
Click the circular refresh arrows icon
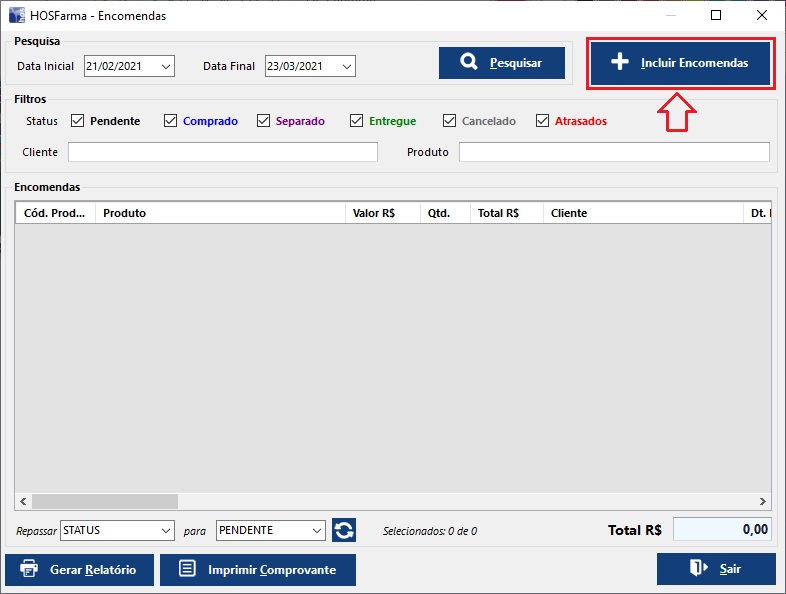[344, 530]
